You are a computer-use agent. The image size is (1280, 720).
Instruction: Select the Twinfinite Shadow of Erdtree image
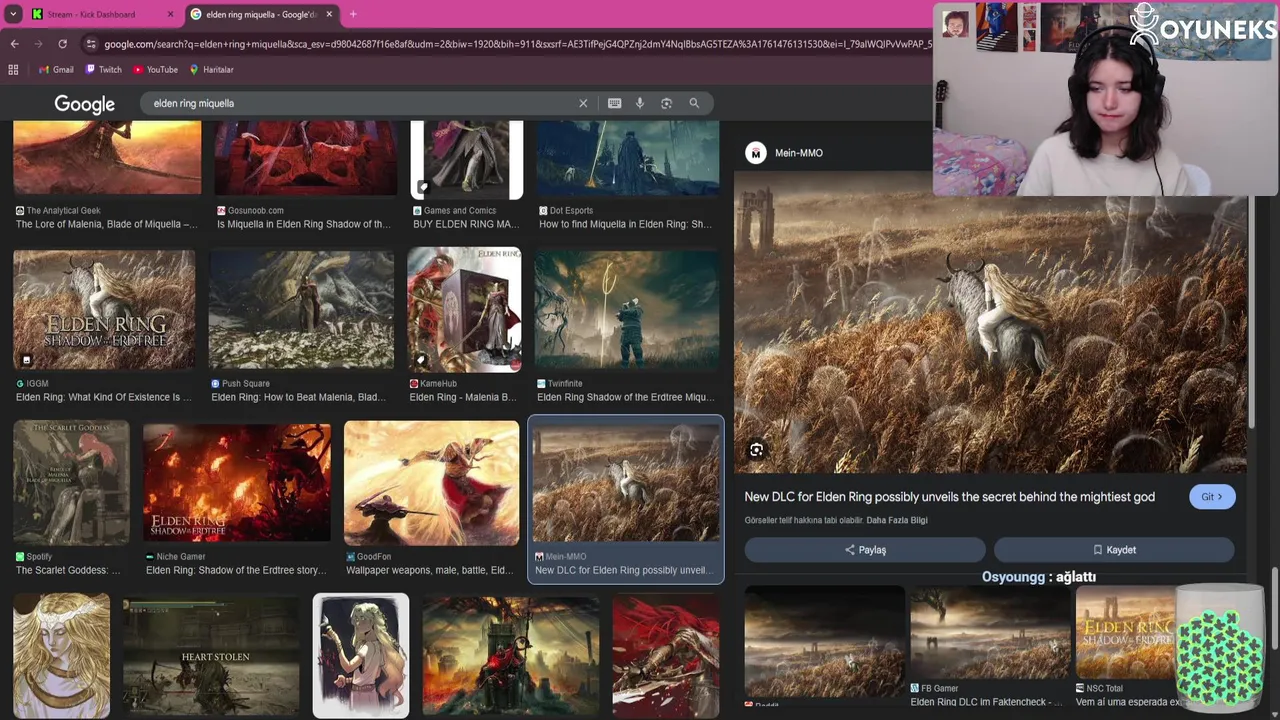[627, 310]
